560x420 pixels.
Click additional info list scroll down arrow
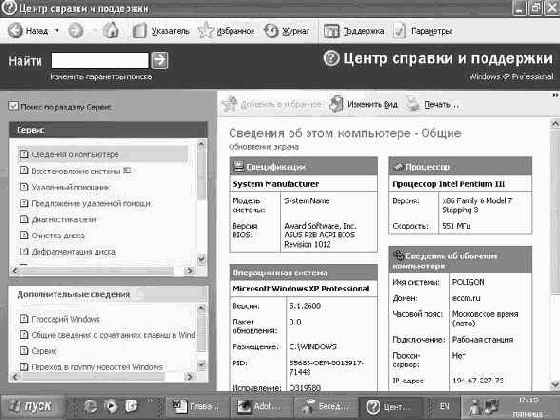coord(201,365)
